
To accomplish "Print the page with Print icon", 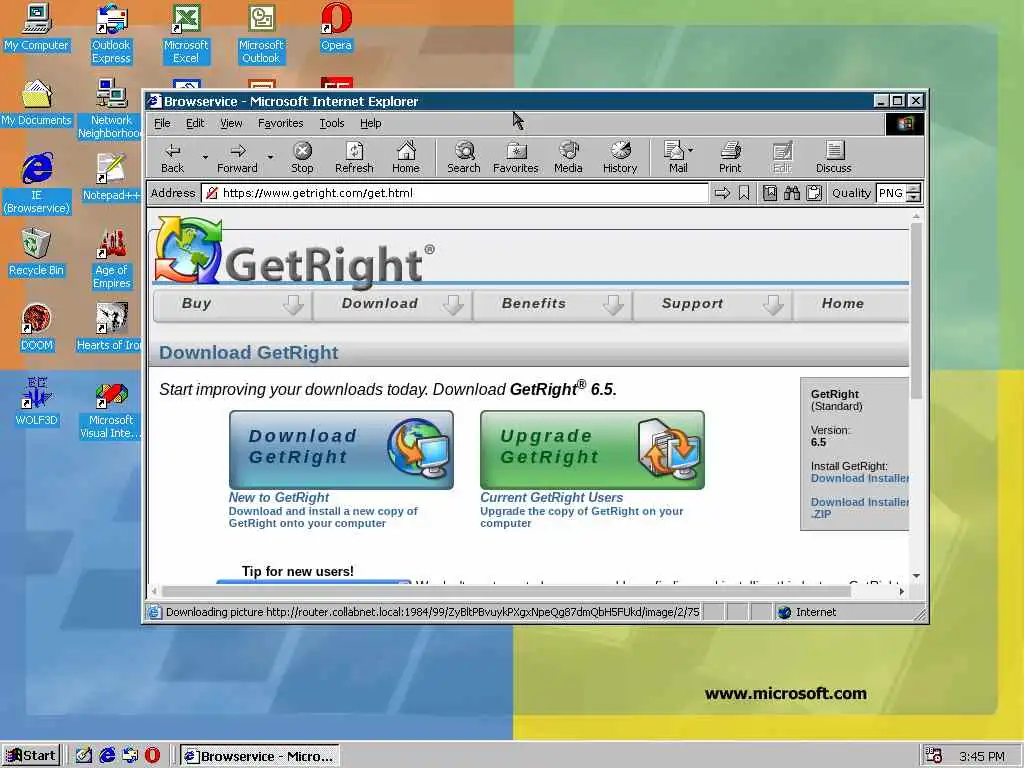I will tap(730, 158).
